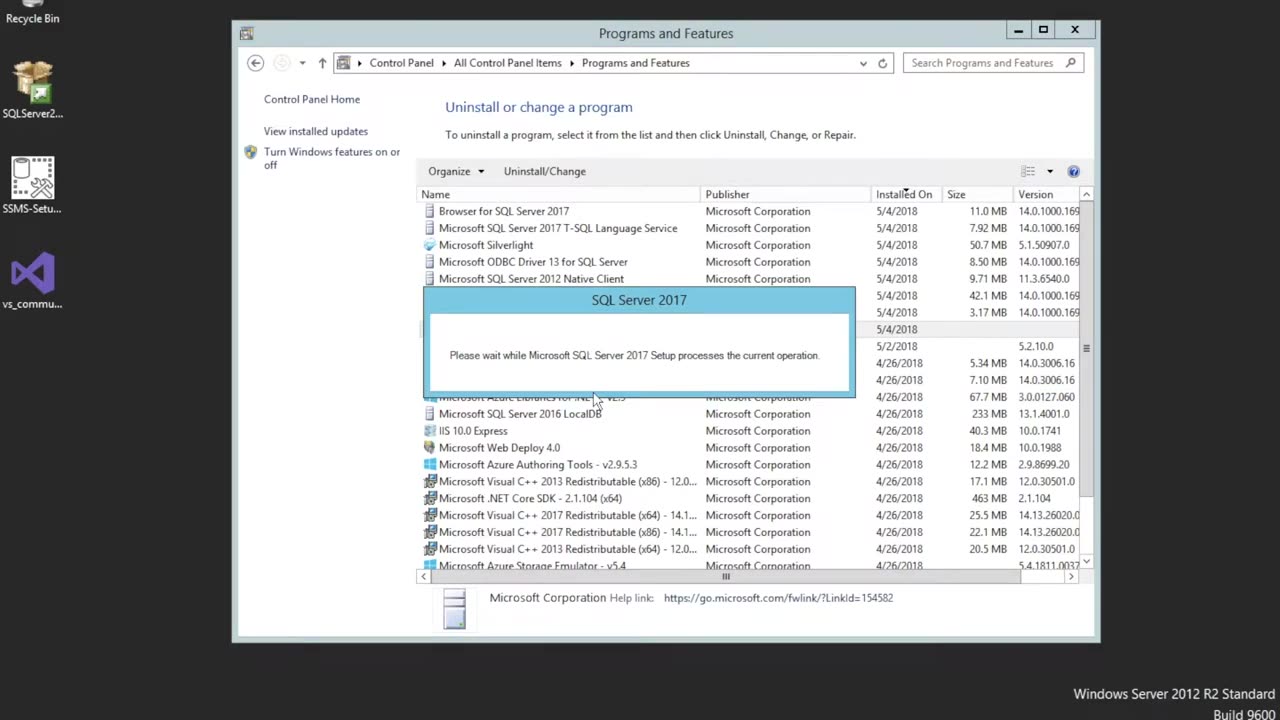Click the scroll right arrow of list
The height and width of the screenshot is (720, 1280).
click(x=1071, y=576)
